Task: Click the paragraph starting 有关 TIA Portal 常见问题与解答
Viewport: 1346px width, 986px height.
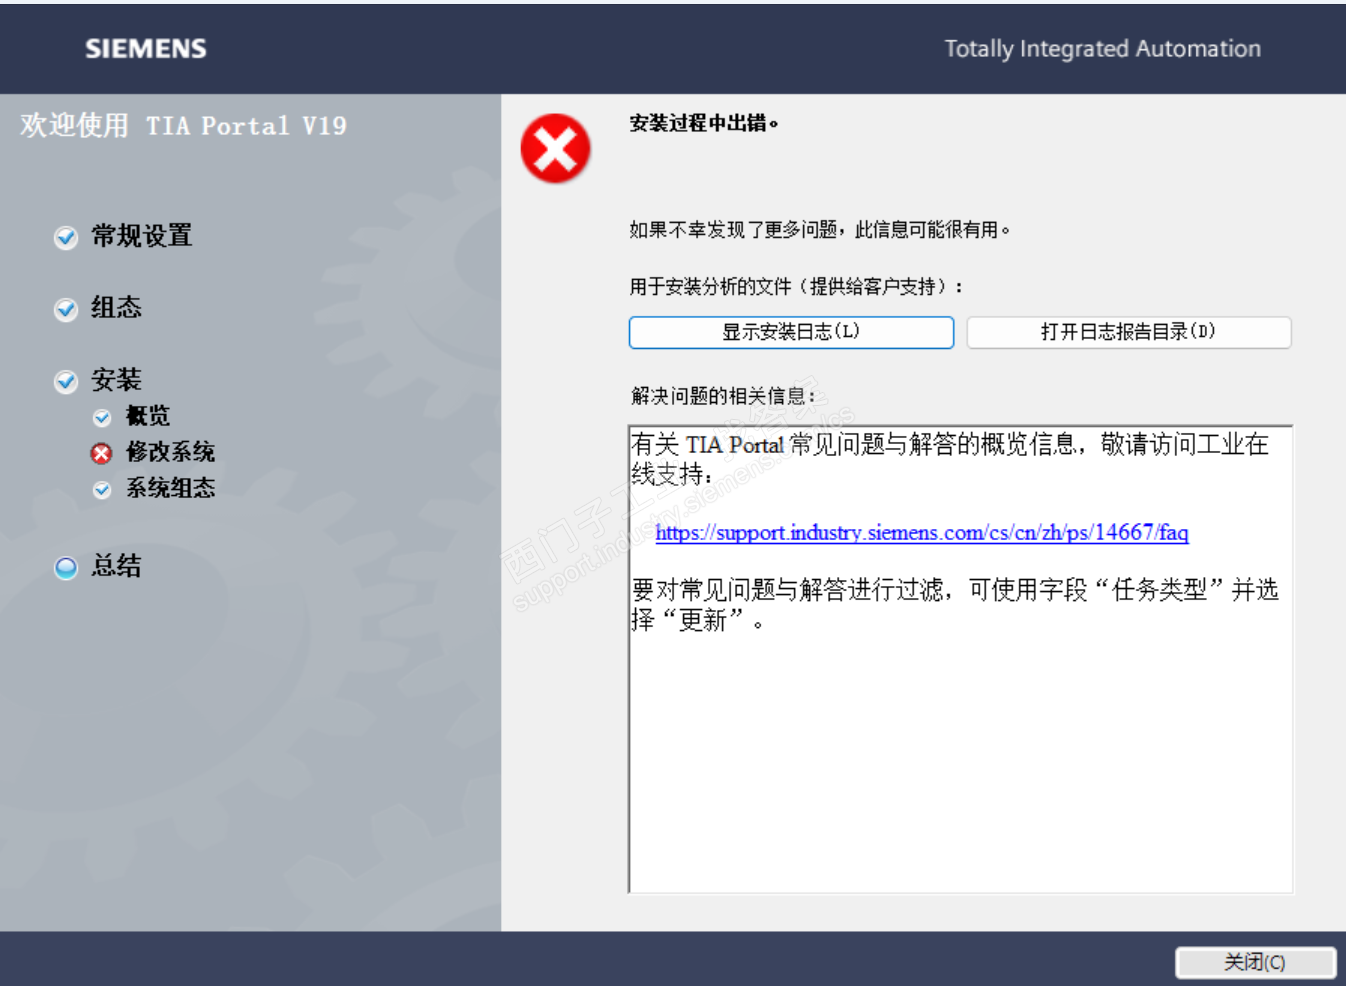Action: 950,459
